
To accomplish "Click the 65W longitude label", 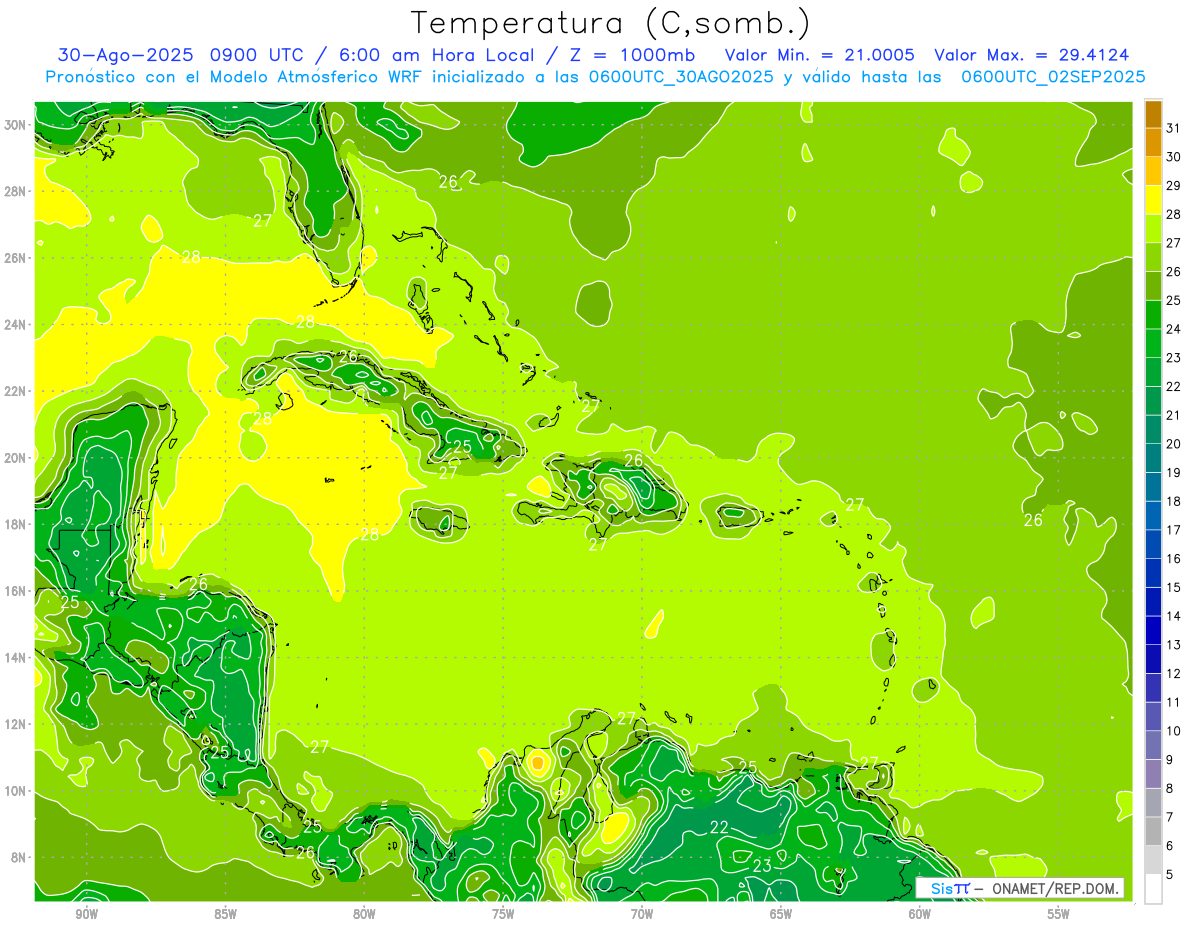I will [x=781, y=914].
